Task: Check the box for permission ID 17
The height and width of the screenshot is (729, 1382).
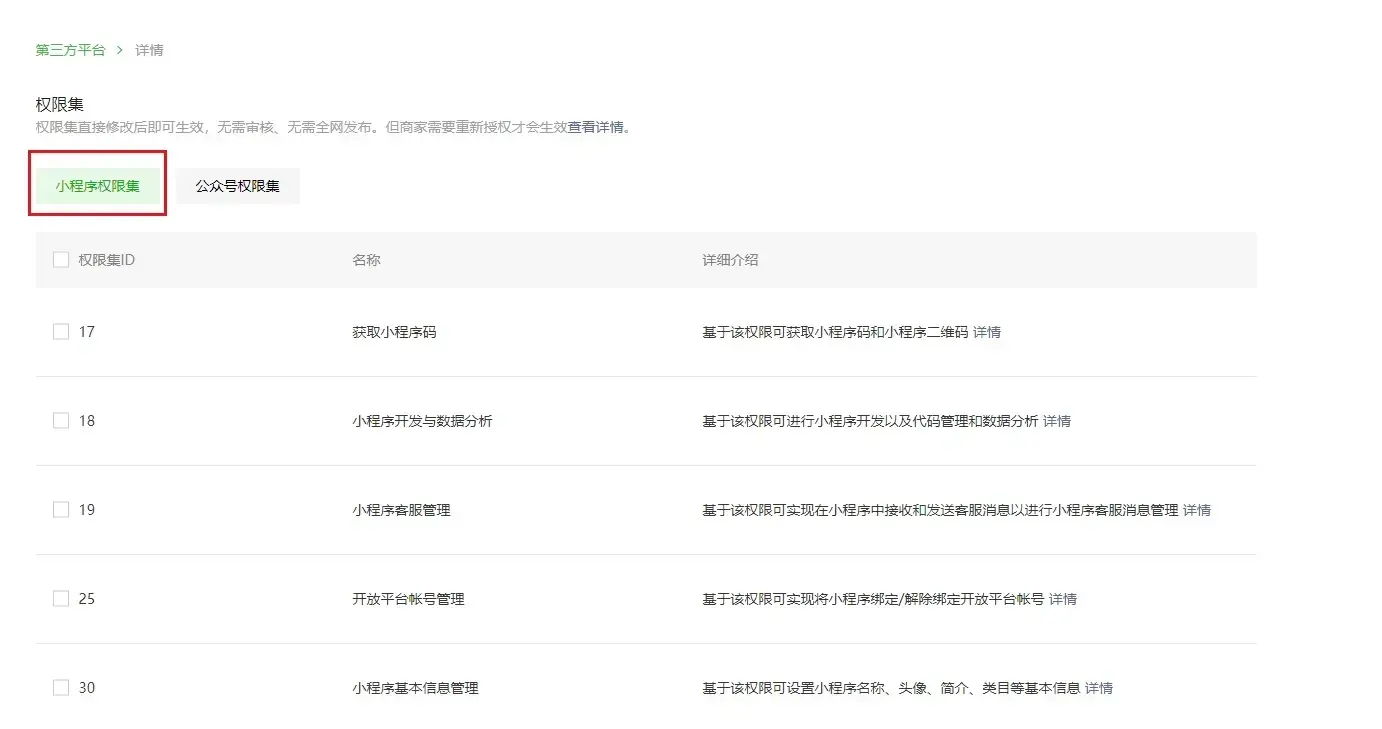Action: (x=61, y=332)
